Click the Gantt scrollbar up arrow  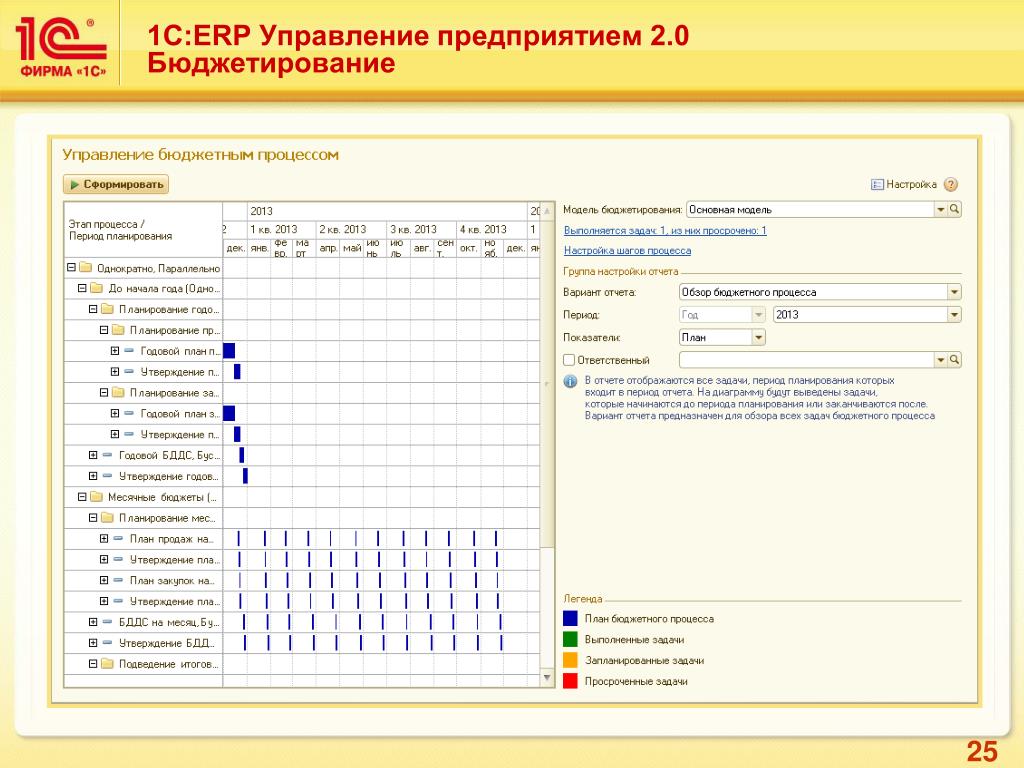pos(547,210)
